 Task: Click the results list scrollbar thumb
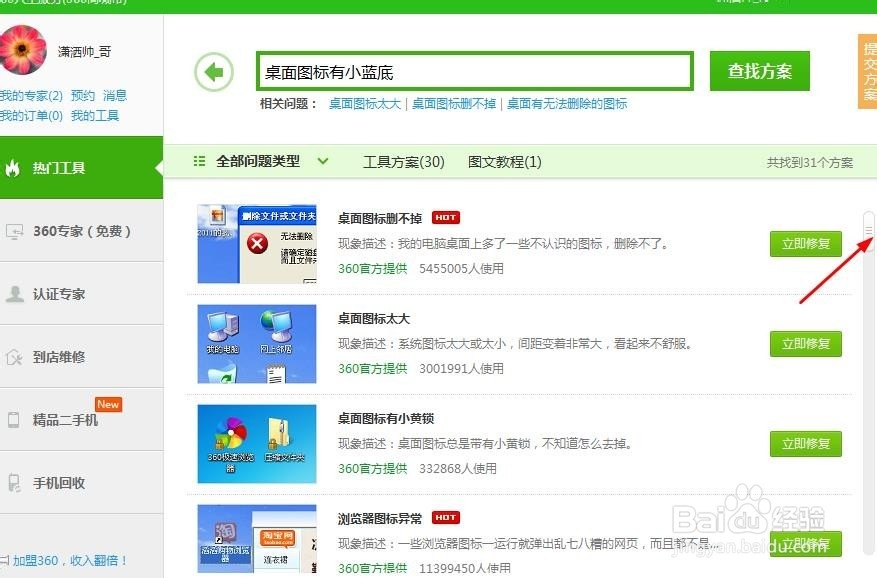(869, 231)
